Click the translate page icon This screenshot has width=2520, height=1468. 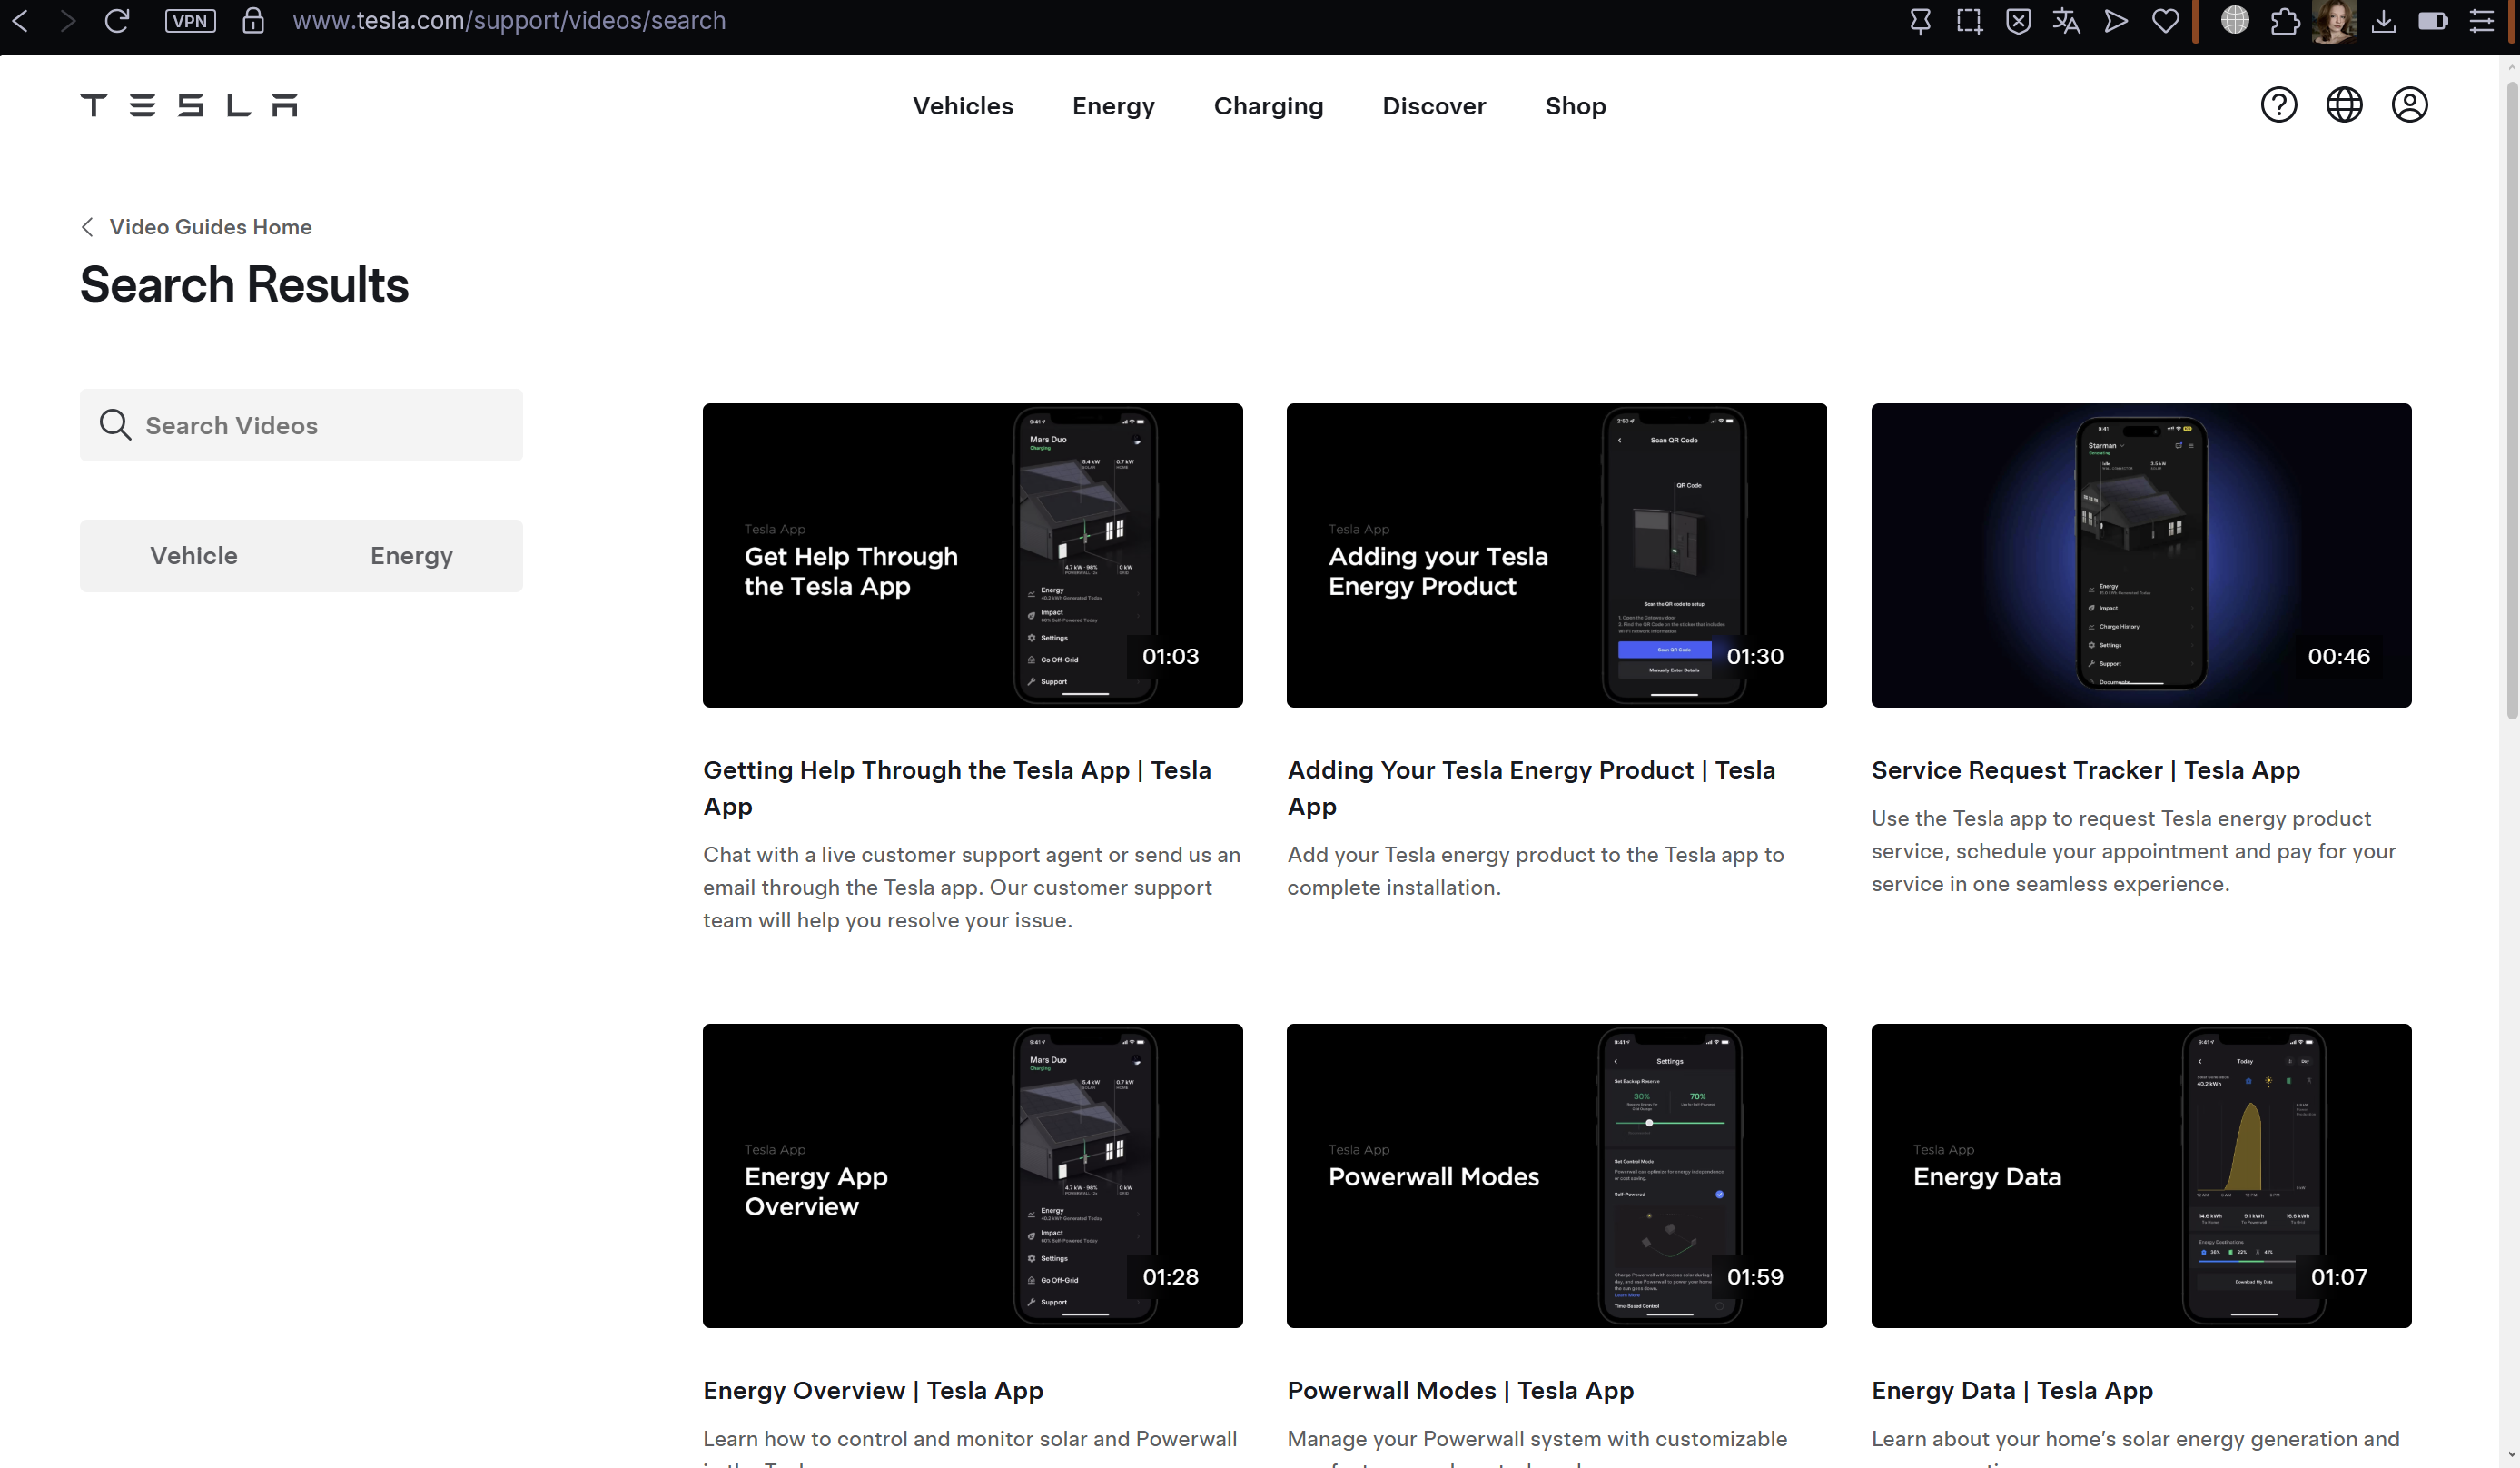[x=2066, y=21]
